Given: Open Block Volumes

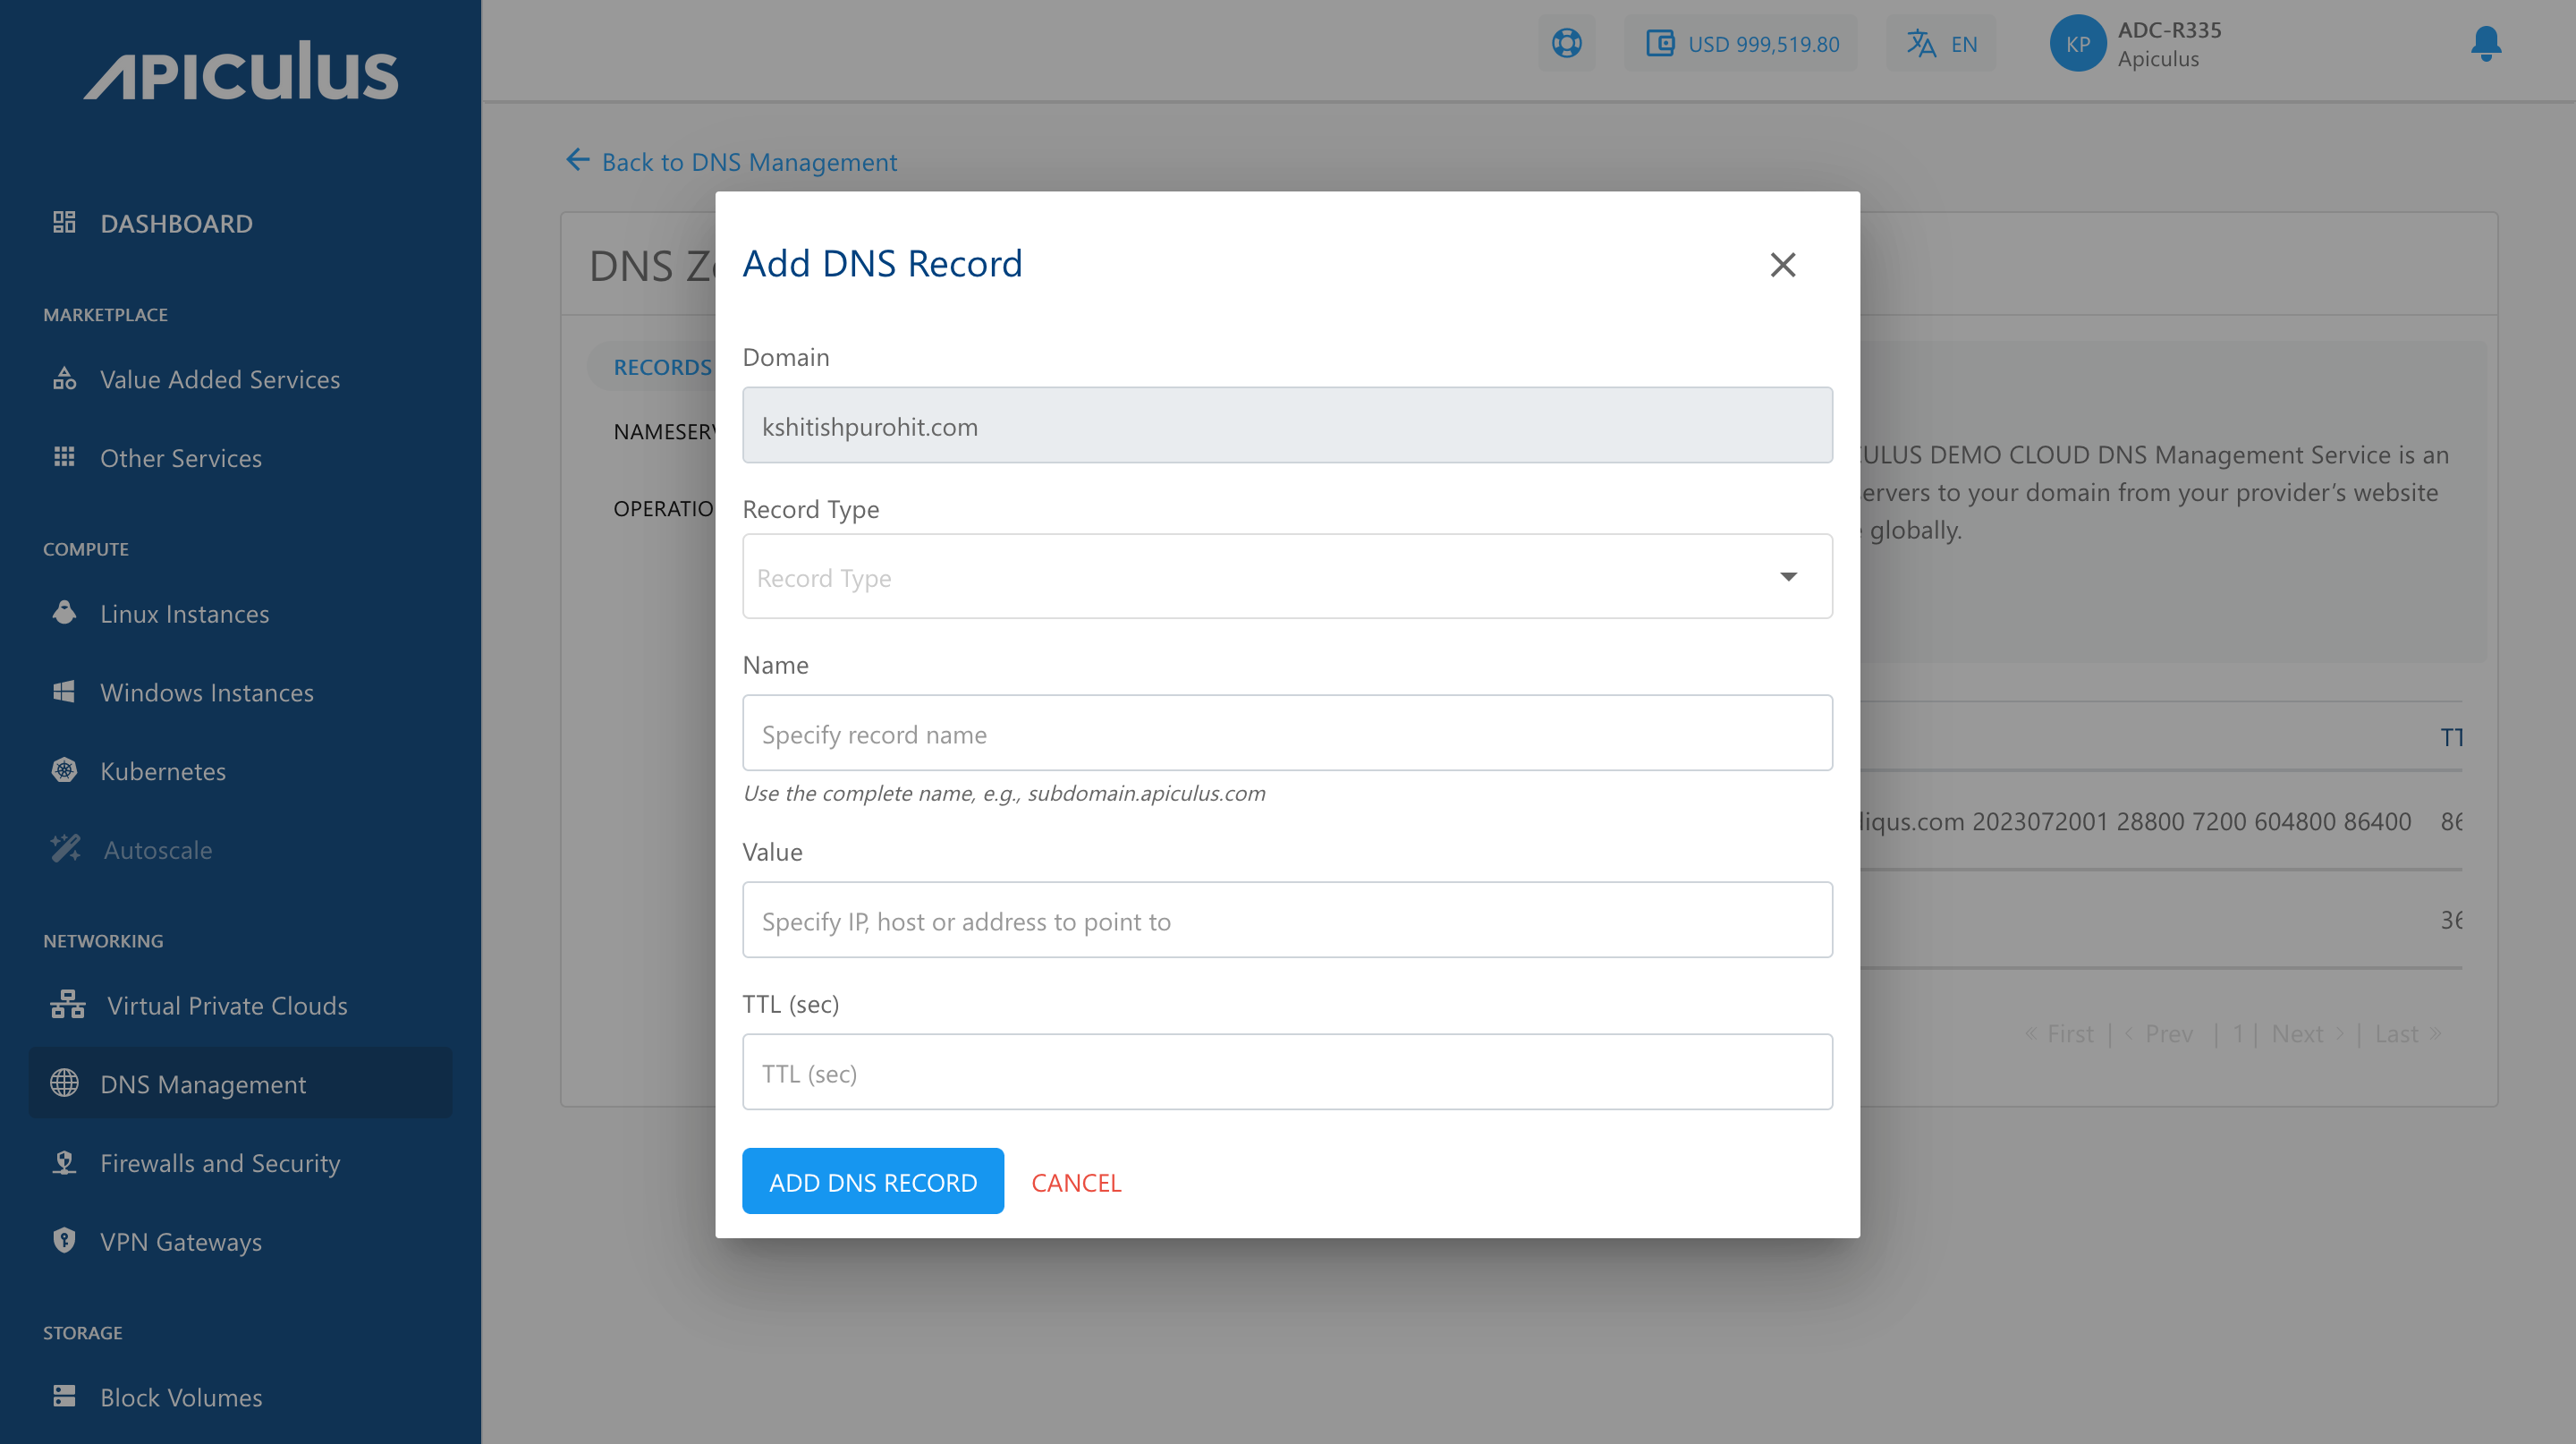Looking at the screenshot, I should (x=181, y=1397).
